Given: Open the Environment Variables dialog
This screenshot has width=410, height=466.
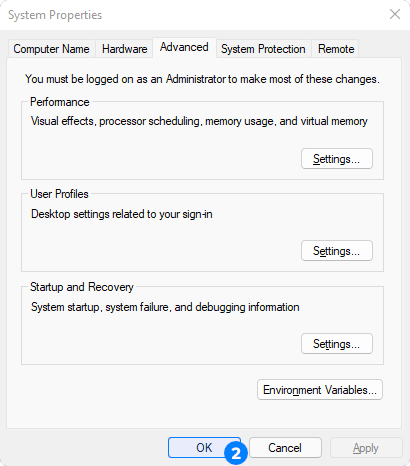Looking at the screenshot, I should (320, 390).
